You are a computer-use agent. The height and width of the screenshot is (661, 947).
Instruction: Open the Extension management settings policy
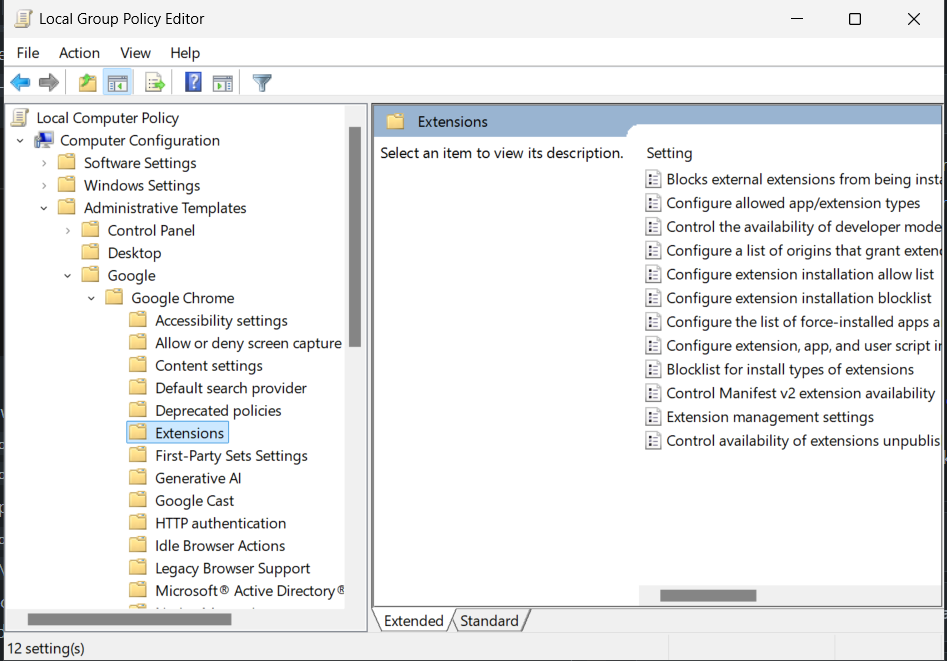pyautogui.click(x=769, y=417)
